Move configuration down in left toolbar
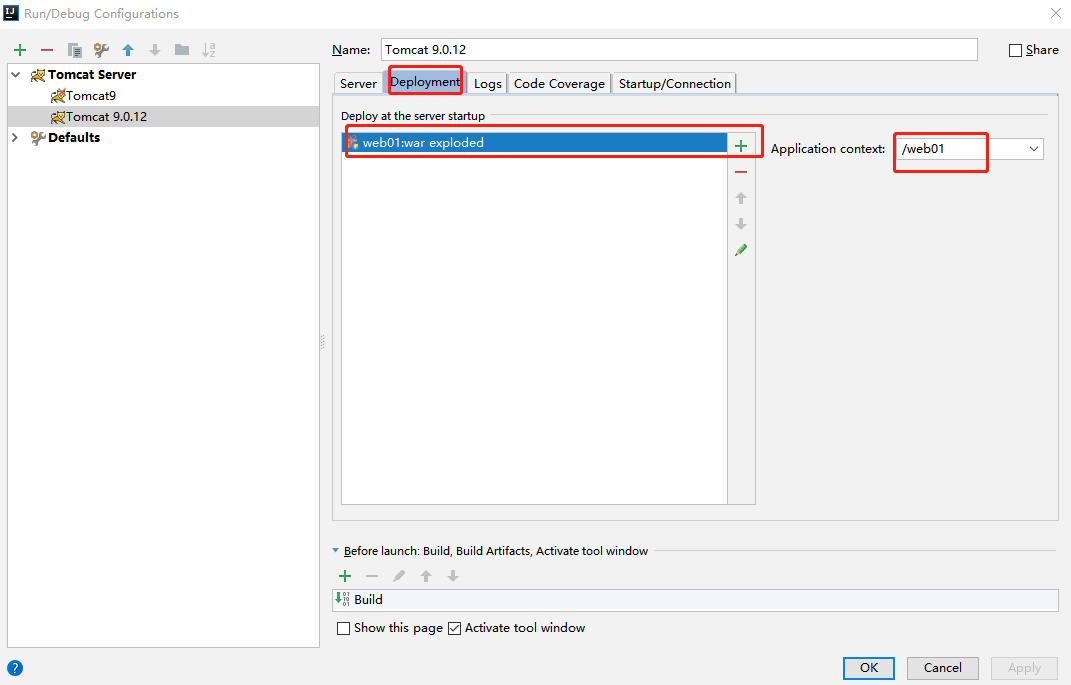Viewport: 1071px width, 685px height. tap(155, 50)
